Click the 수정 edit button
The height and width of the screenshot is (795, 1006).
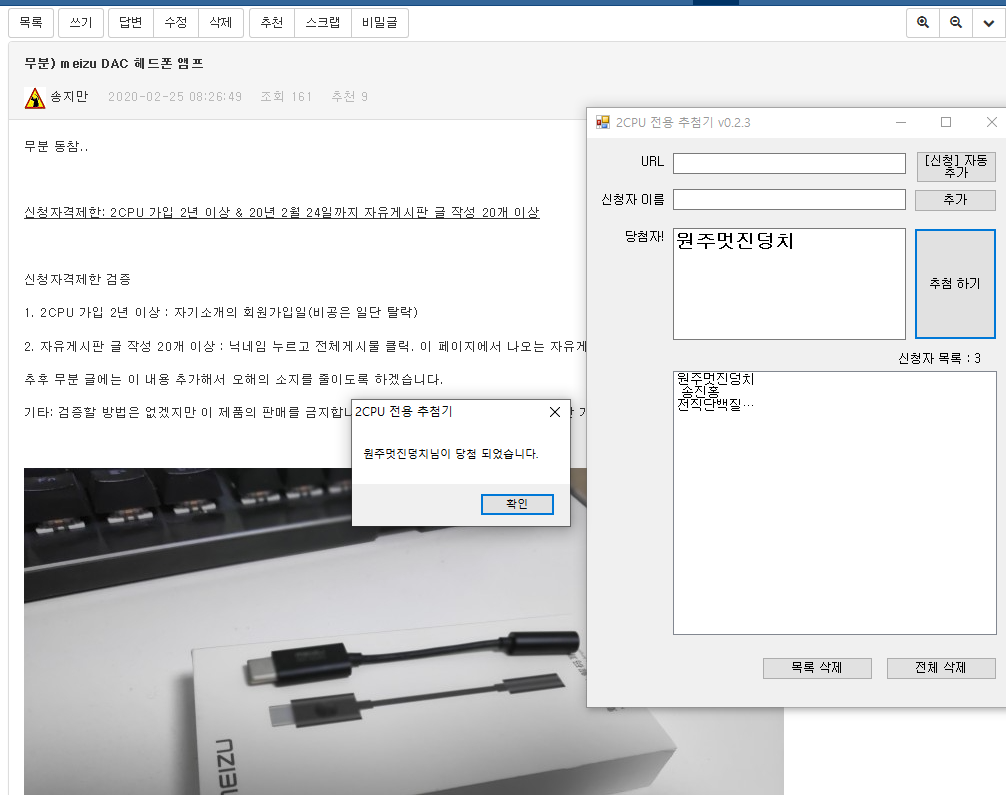click(x=176, y=22)
